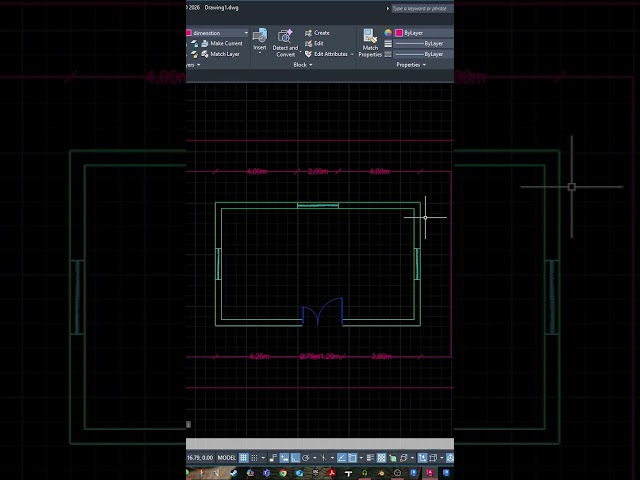Toggle 3D object snap in status bar
This screenshot has width=640, height=480.
404,458
